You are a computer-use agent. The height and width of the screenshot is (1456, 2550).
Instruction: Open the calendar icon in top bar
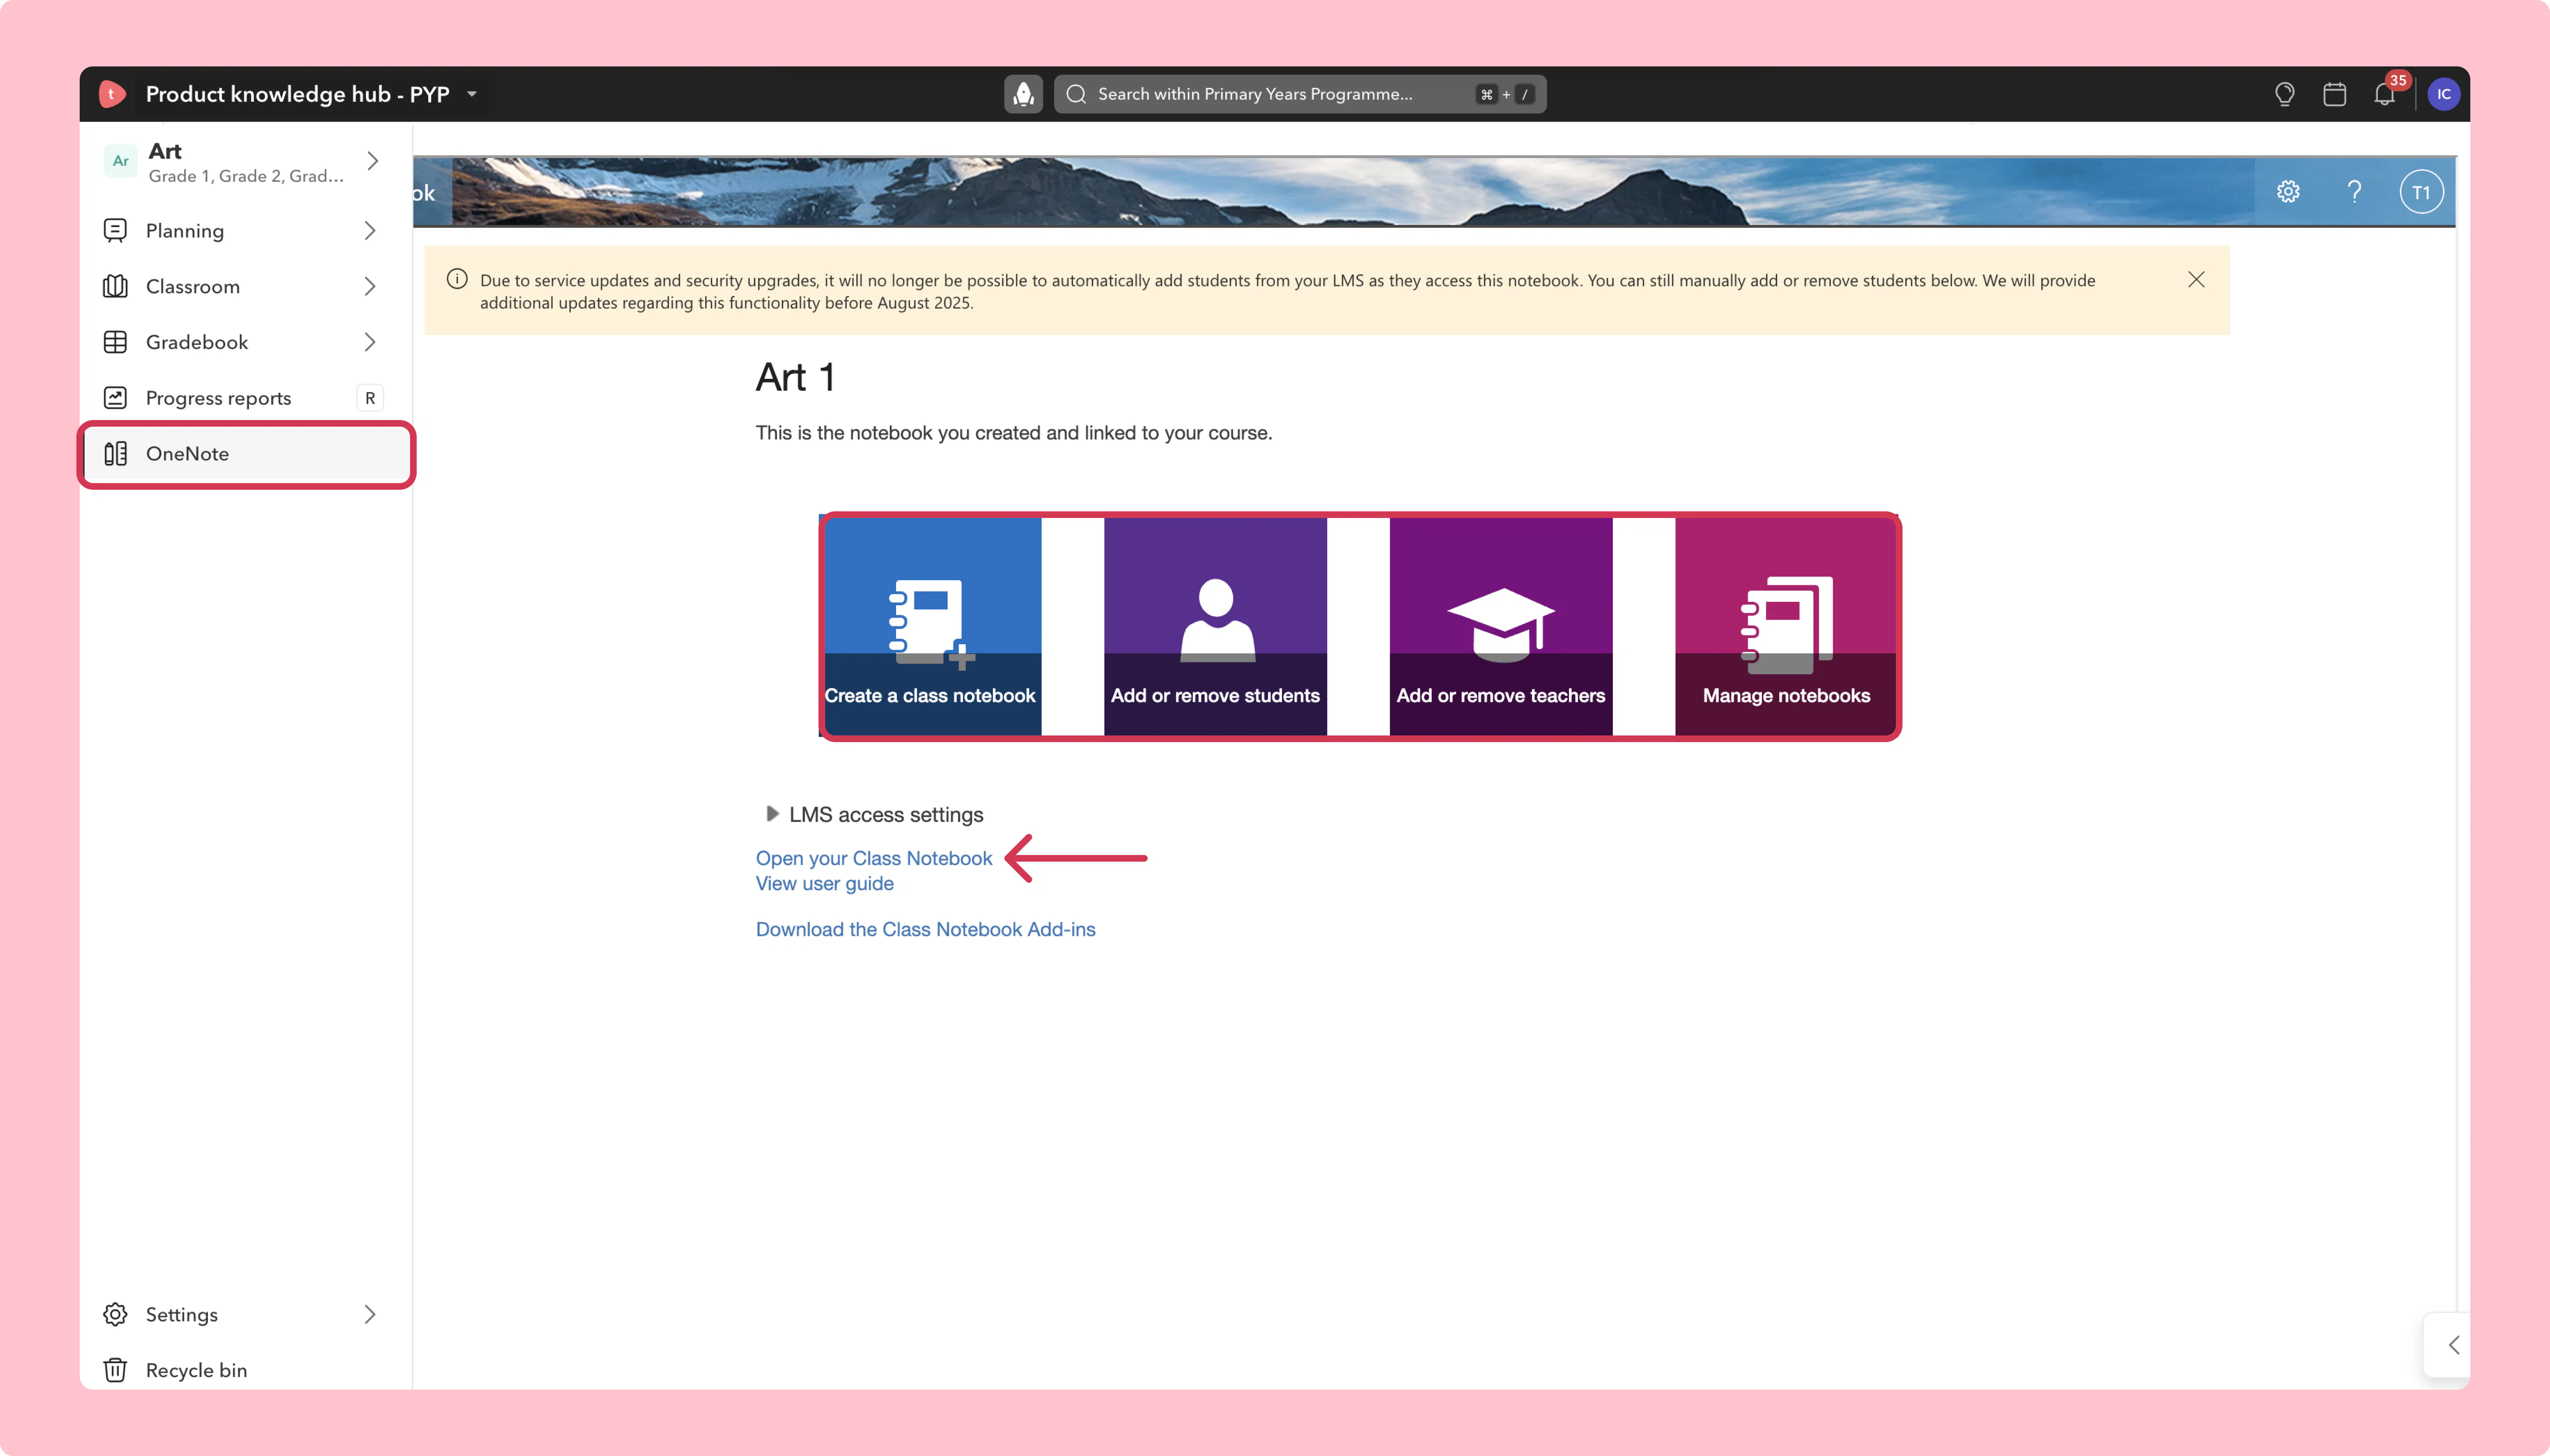[x=2334, y=94]
